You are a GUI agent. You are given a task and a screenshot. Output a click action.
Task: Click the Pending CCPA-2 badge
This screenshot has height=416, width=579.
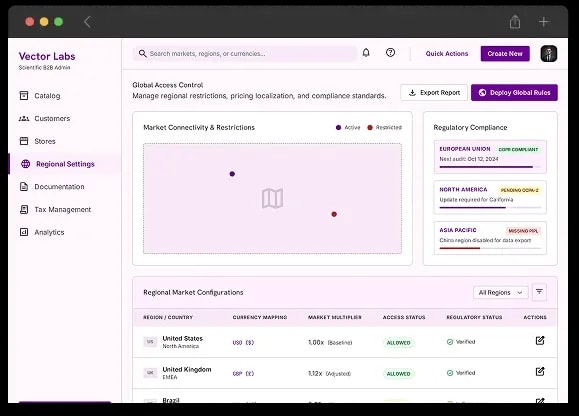[519, 190]
